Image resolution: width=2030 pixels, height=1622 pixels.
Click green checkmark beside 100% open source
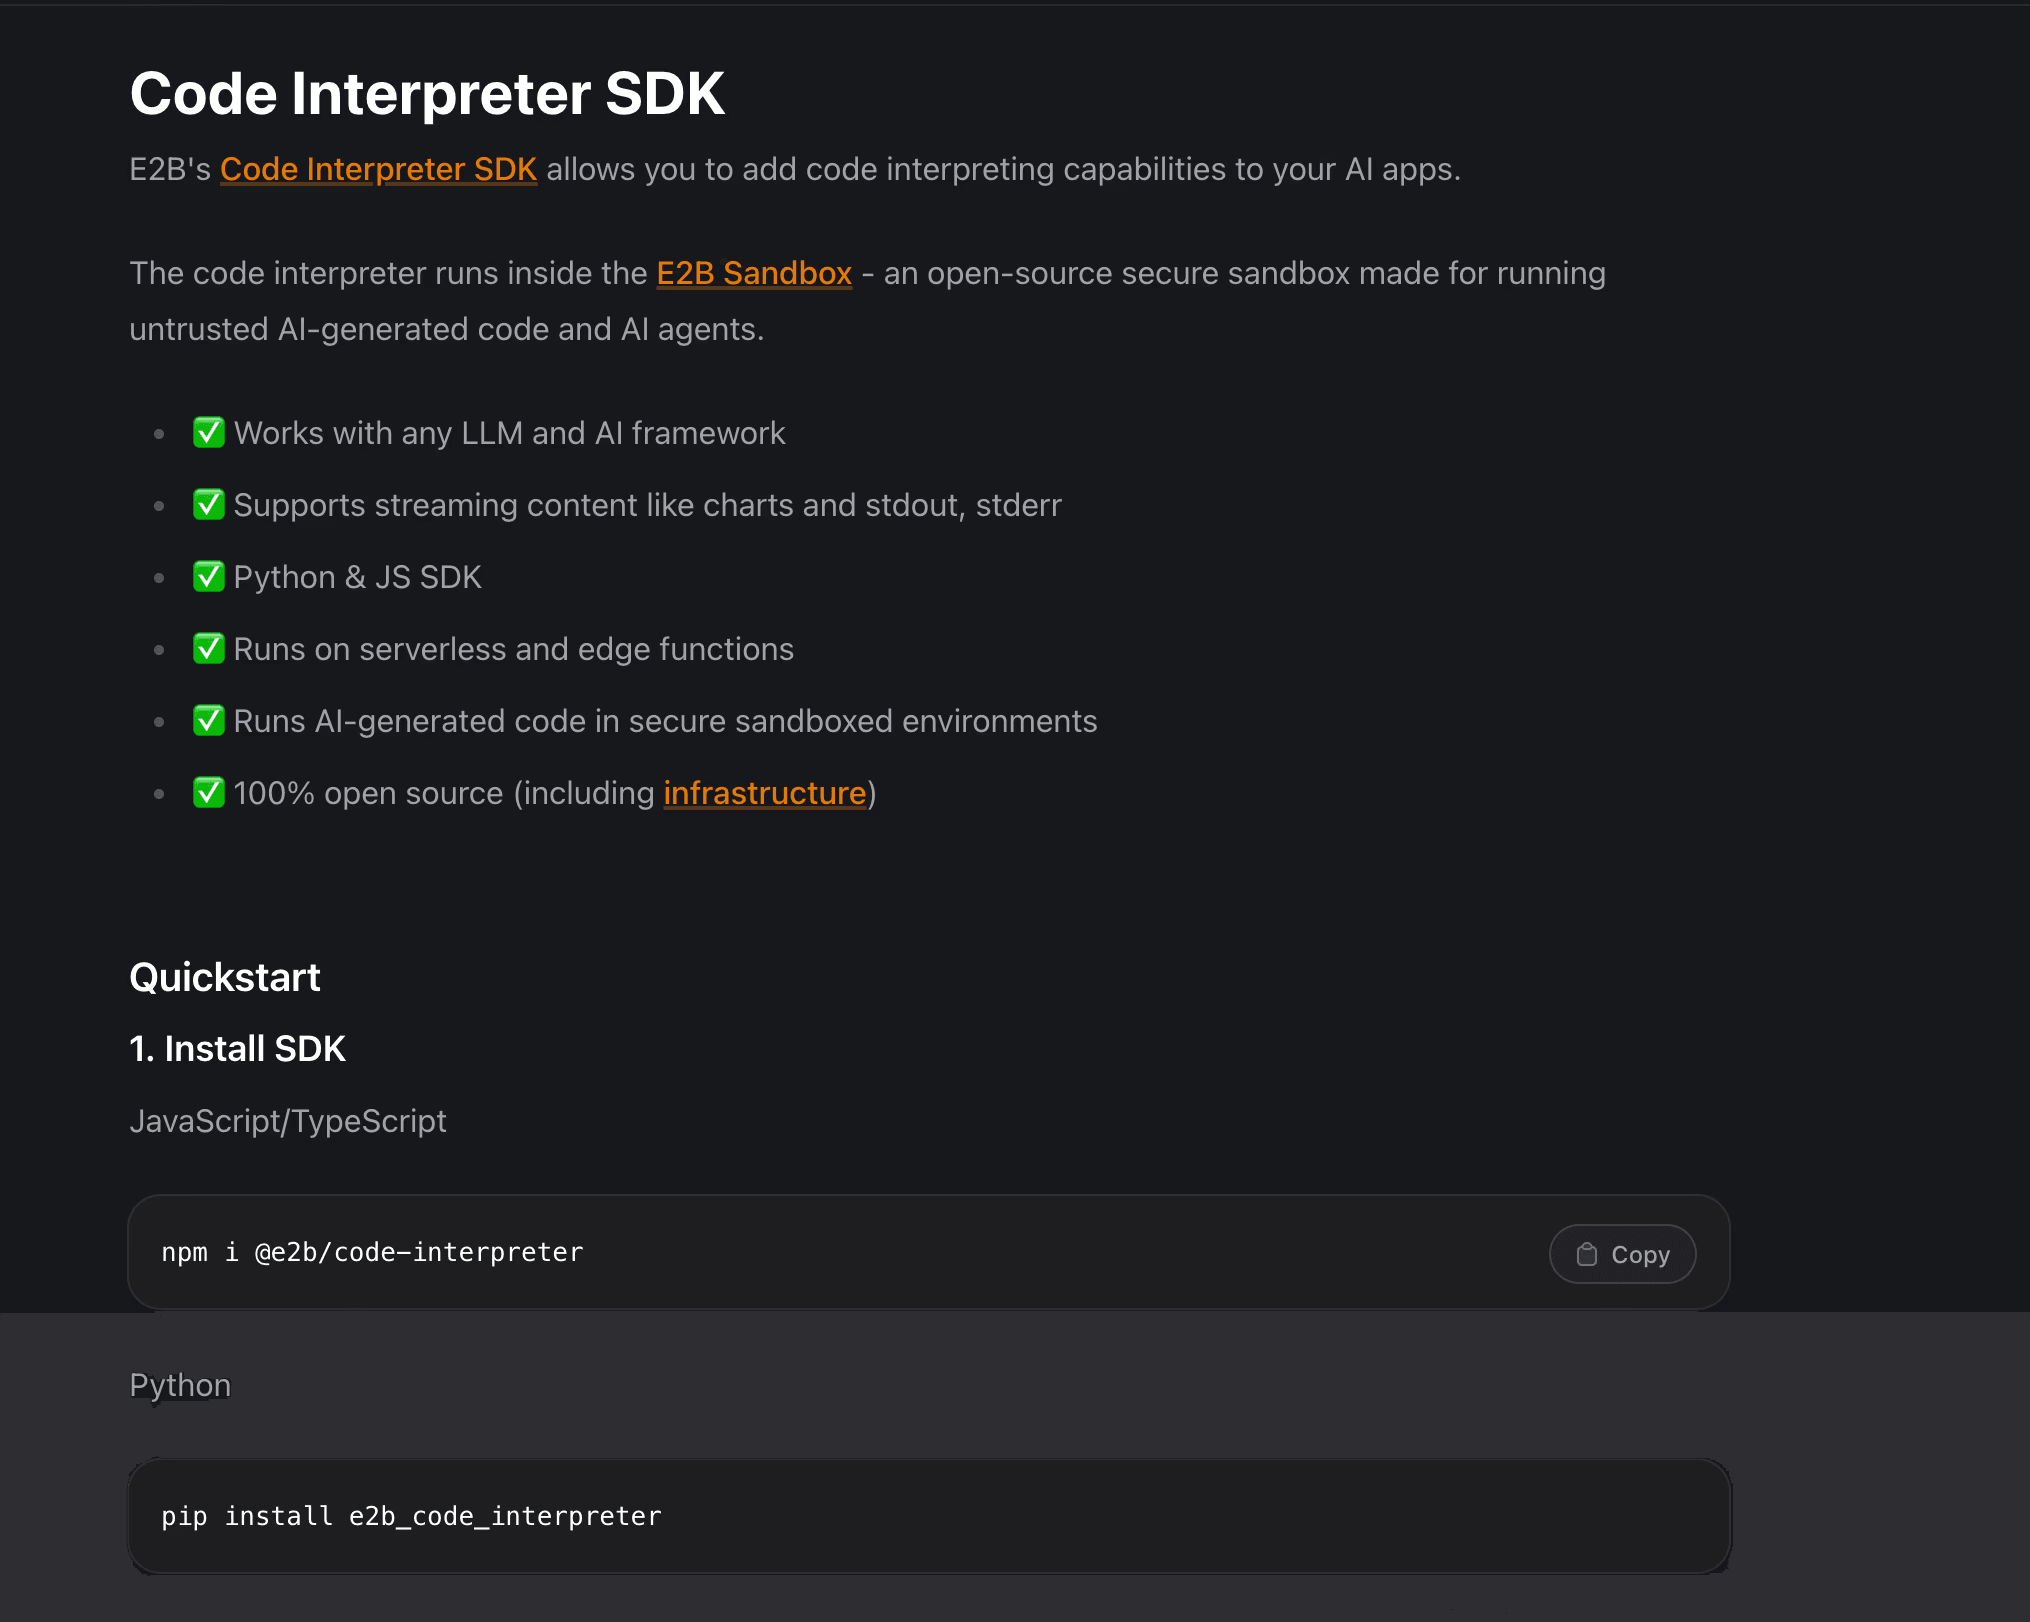click(x=209, y=793)
